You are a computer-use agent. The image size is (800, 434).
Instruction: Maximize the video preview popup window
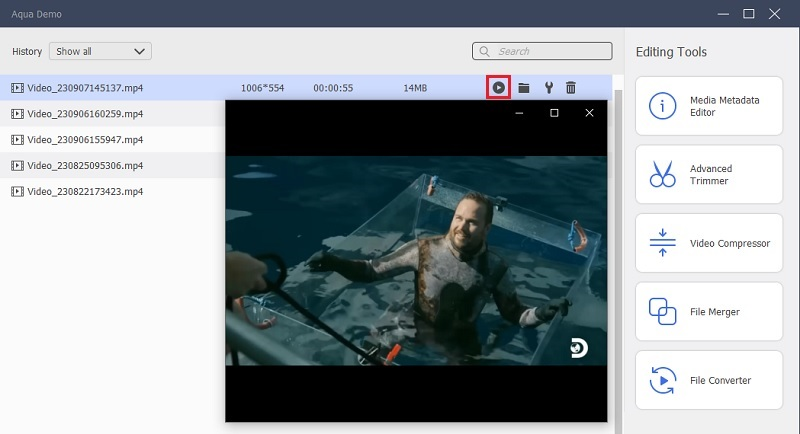(554, 113)
